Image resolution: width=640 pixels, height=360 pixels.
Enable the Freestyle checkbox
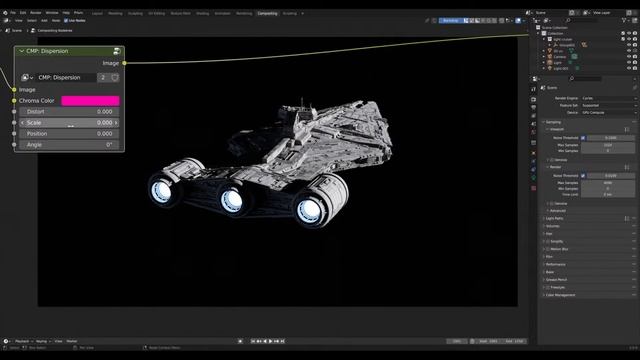click(x=548, y=287)
